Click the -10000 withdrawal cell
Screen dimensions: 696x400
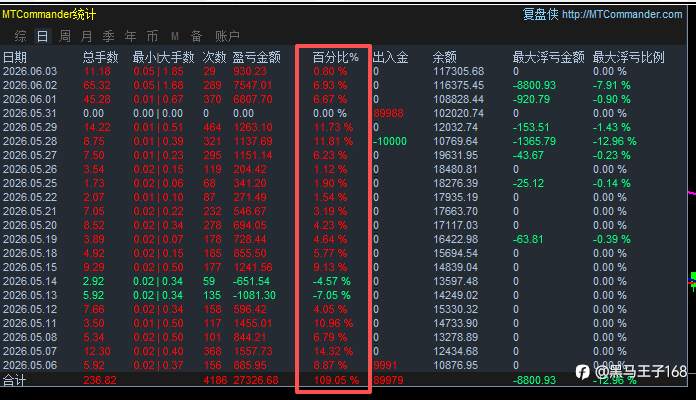click(x=390, y=141)
